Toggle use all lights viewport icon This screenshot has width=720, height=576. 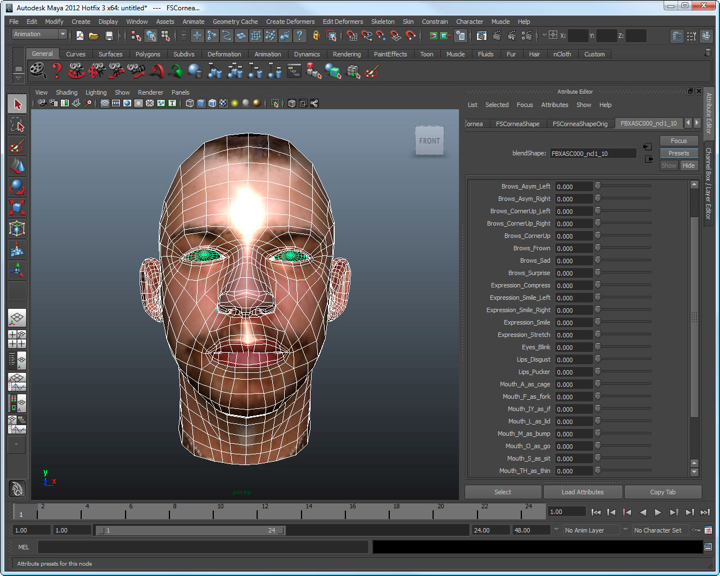(x=235, y=103)
